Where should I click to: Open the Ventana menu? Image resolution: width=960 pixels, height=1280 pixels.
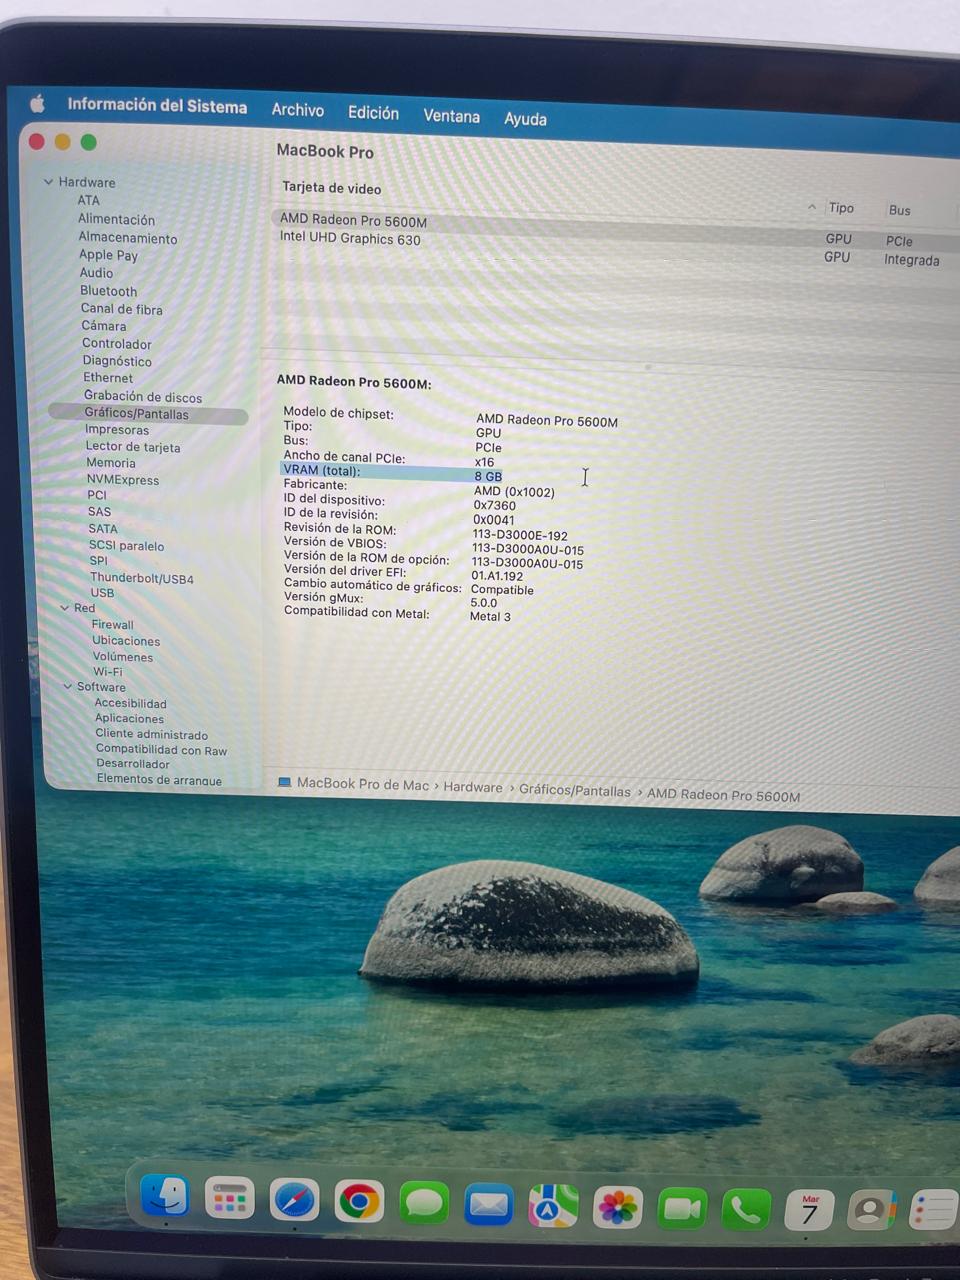pyautogui.click(x=451, y=116)
